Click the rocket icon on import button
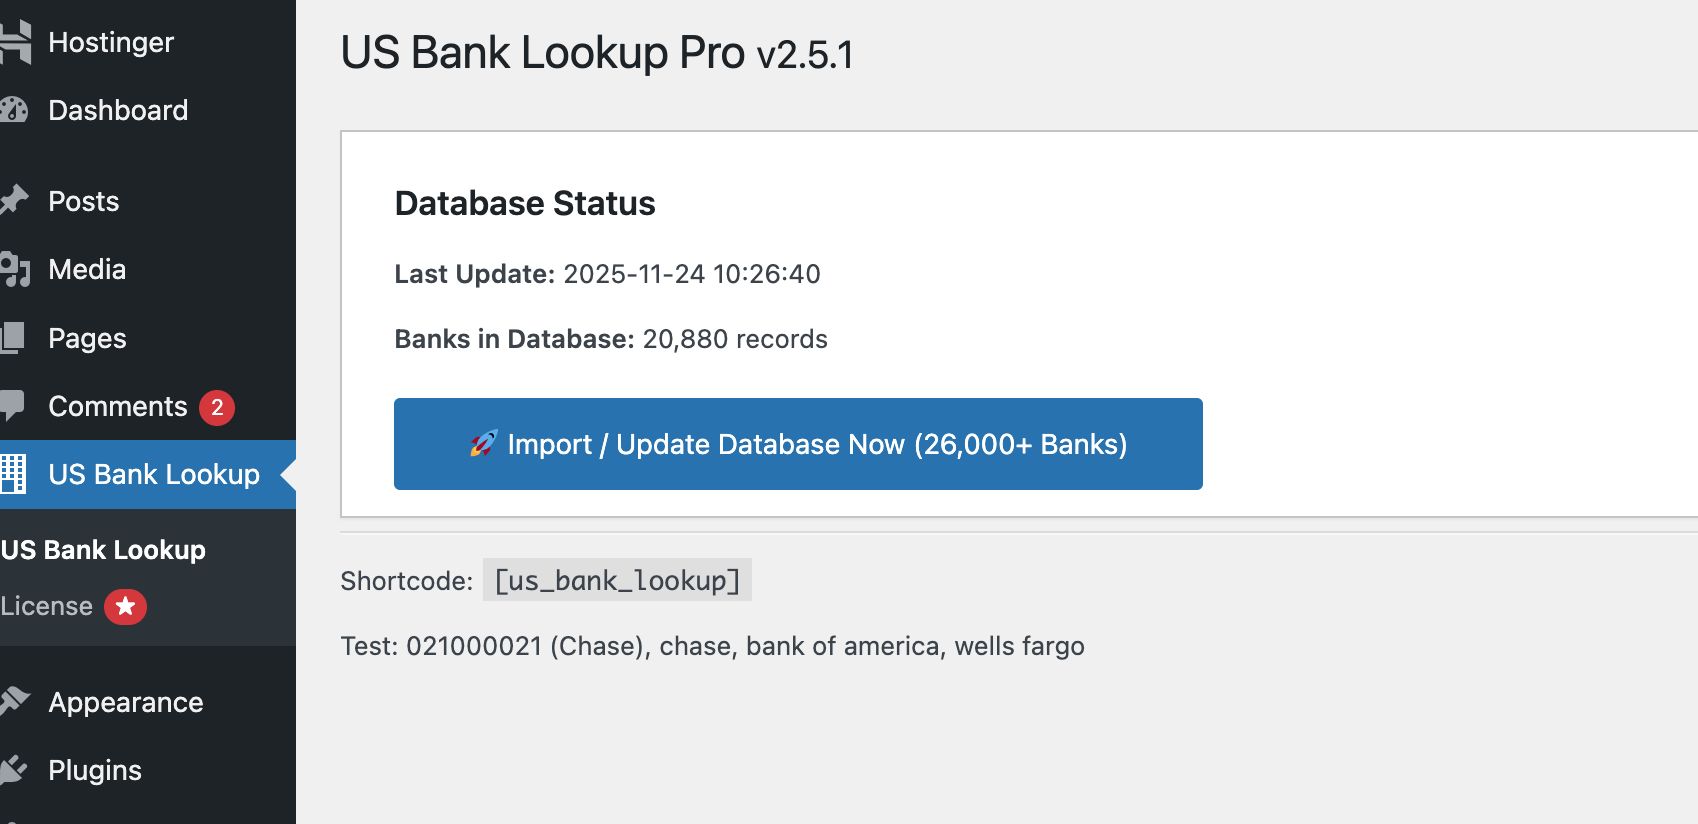Image resolution: width=1698 pixels, height=824 pixels. click(x=484, y=444)
